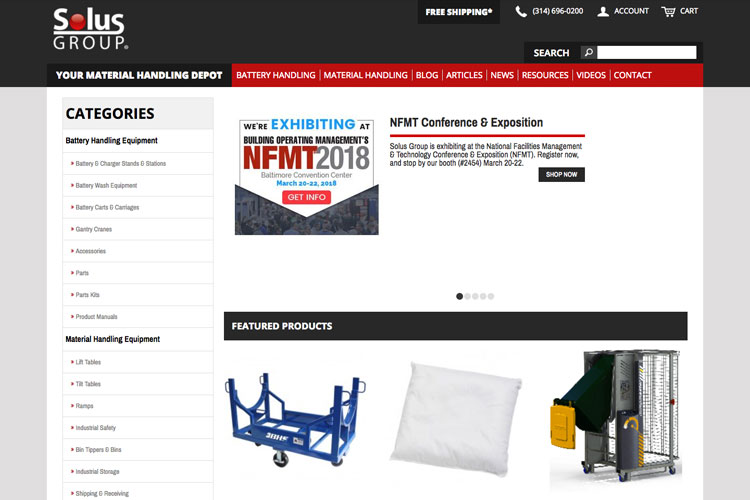Click the search magnifier icon
The width and height of the screenshot is (750, 500).
(589, 52)
